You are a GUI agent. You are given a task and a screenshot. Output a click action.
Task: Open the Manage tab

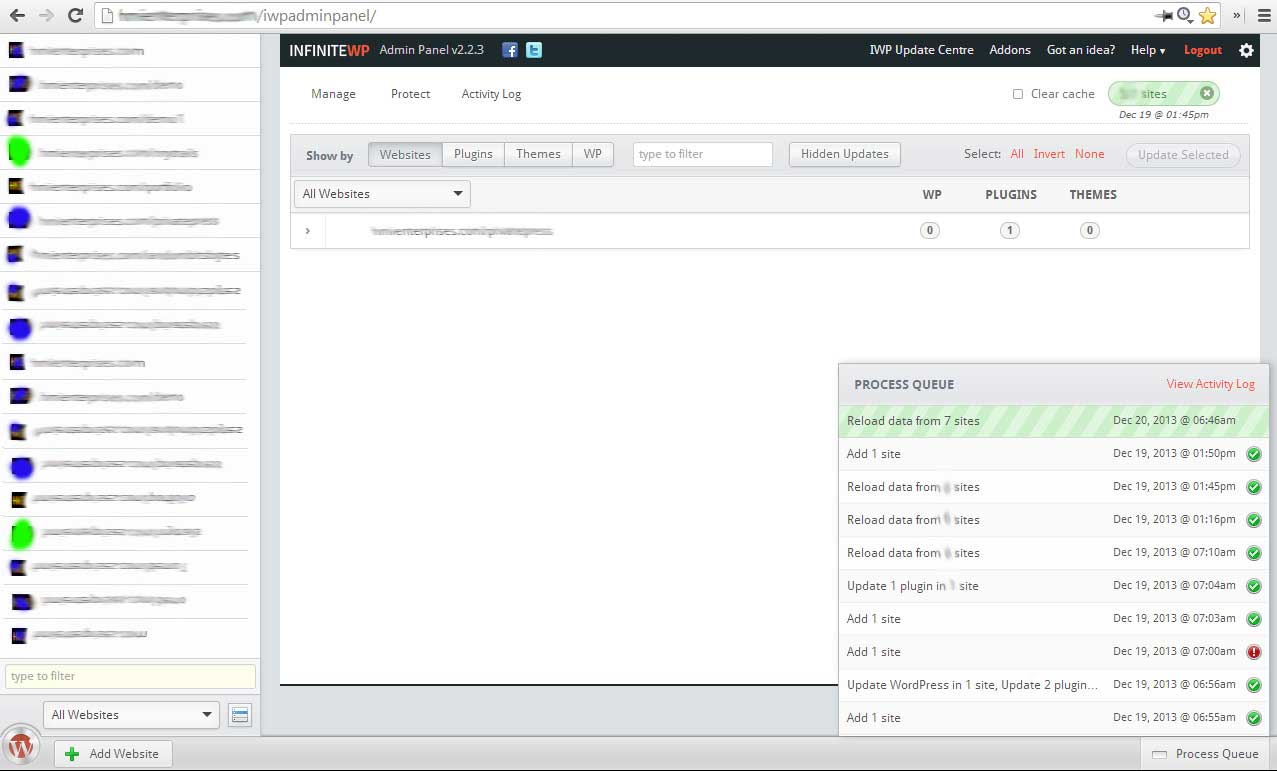pyautogui.click(x=333, y=94)
